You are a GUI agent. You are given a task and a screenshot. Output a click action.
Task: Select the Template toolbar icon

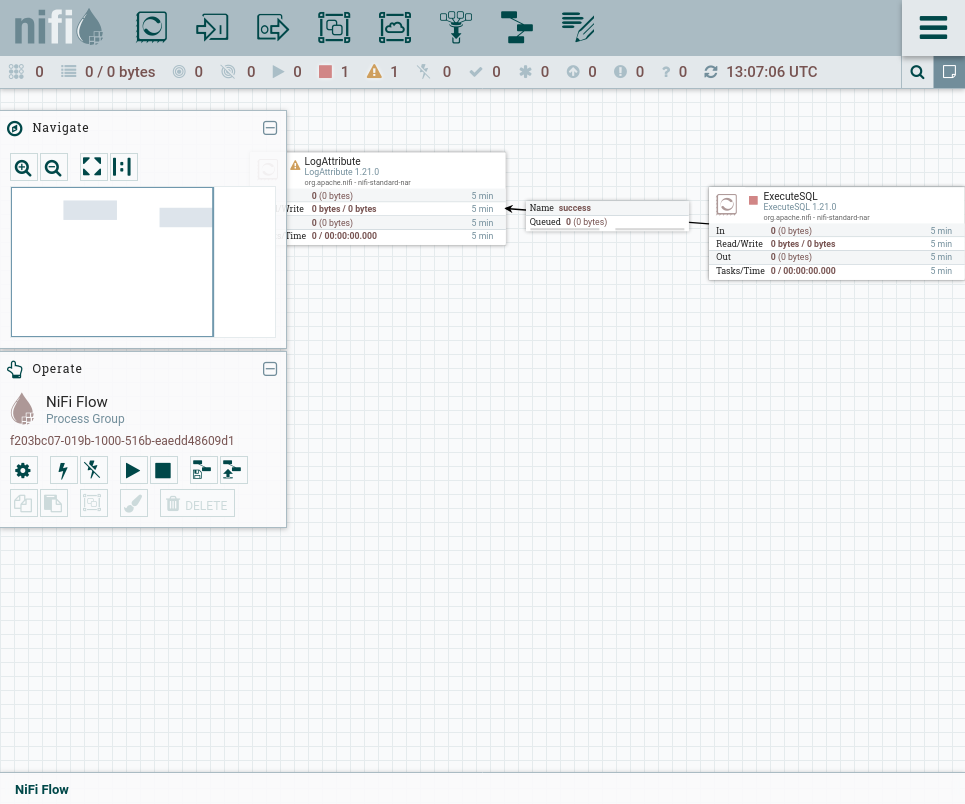517,28
